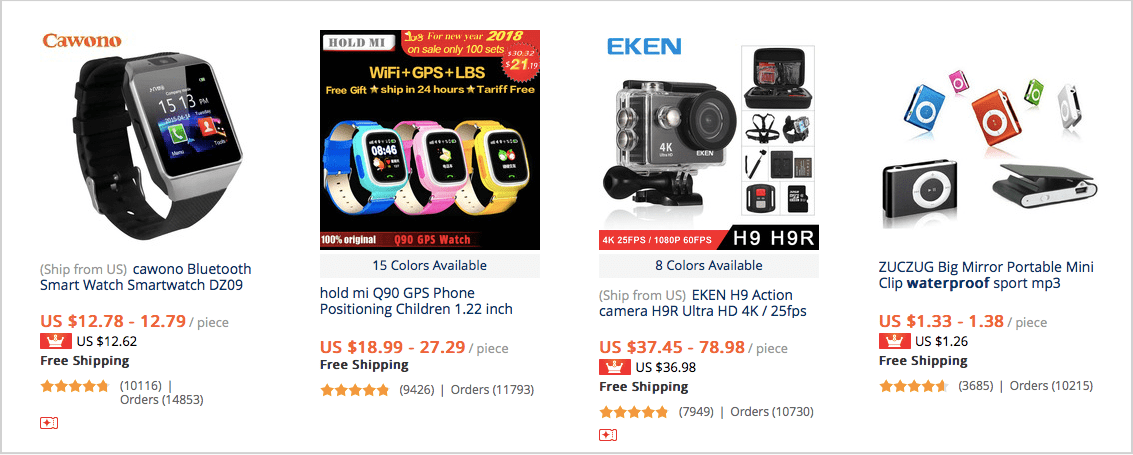Viewport: 1133px width, 455px height.
Task: Show the 15 Colors Available options
Action: point(430,265)
